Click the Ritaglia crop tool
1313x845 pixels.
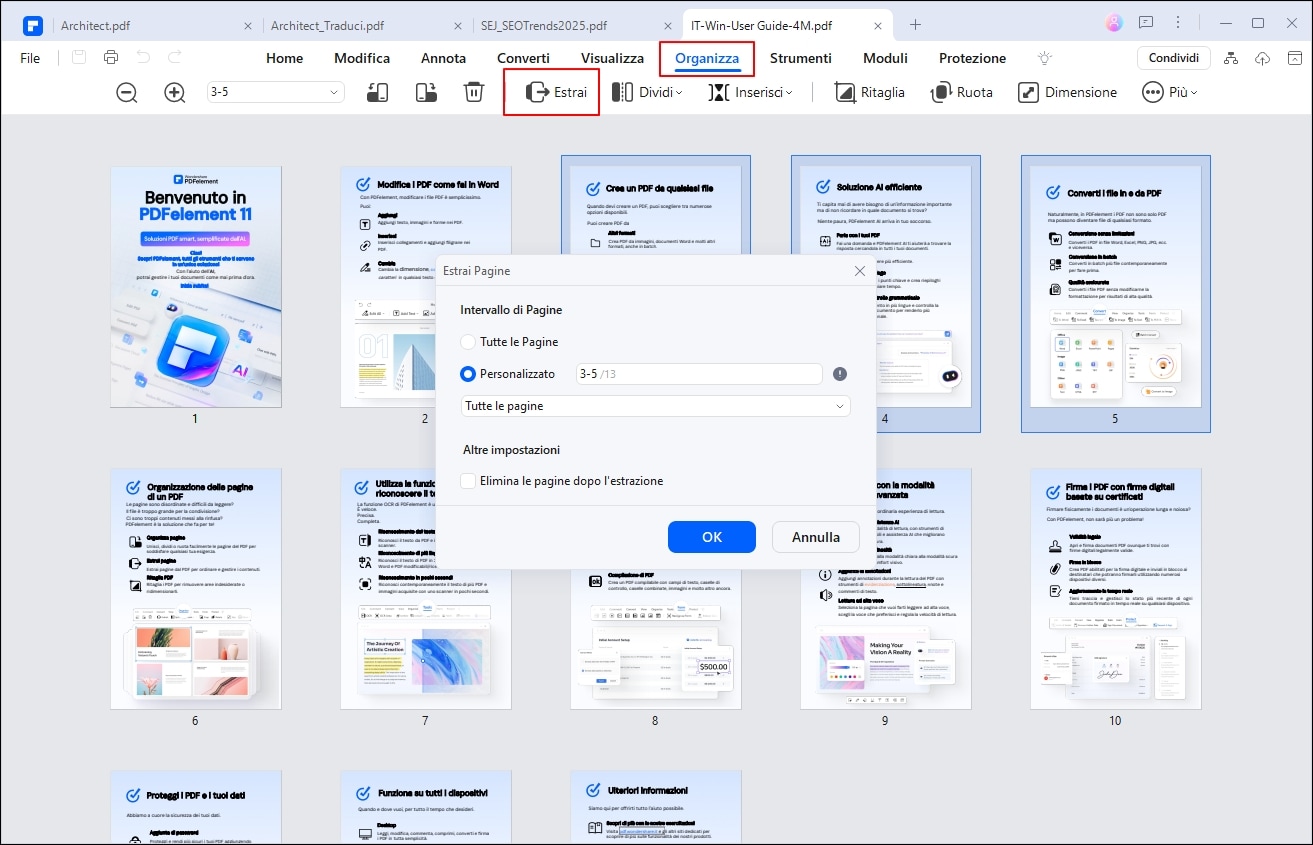coord(869,92)
